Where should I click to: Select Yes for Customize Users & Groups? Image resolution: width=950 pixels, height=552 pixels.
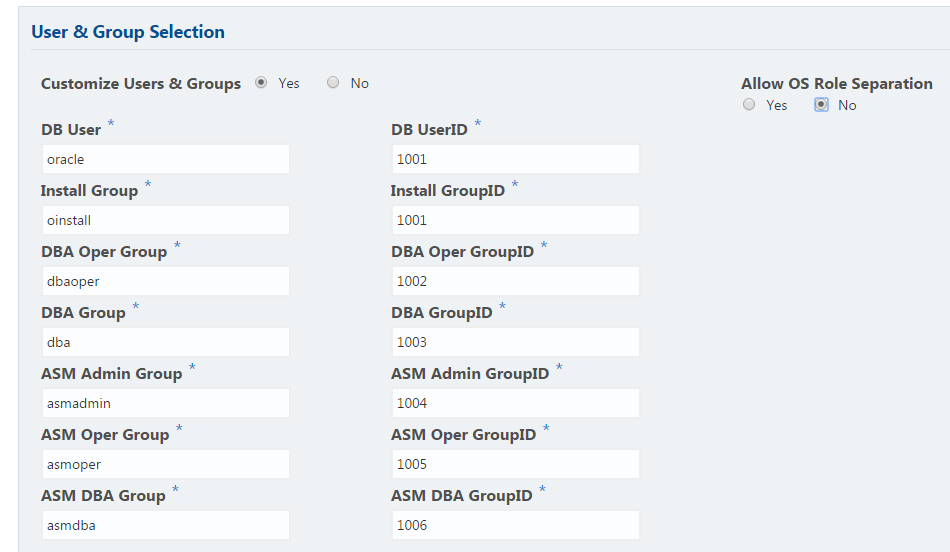[x=261, y=83]
